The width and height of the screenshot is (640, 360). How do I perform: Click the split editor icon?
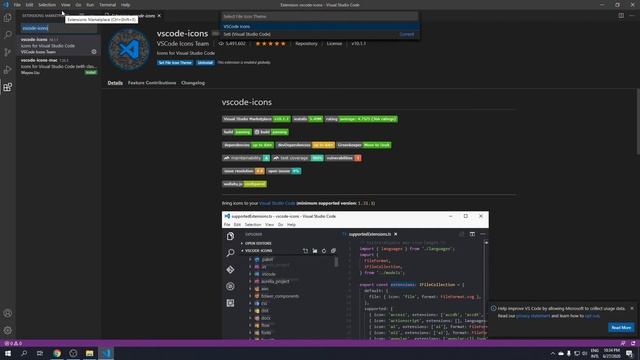pyautogui.click(x=621, y=16)
